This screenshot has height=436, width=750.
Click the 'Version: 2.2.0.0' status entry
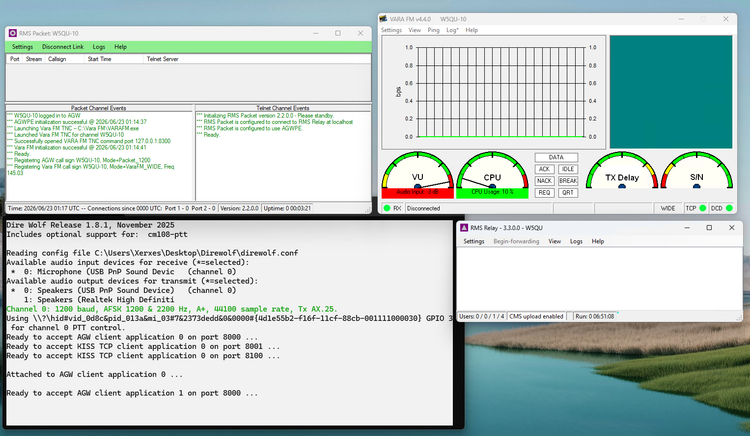click(x=239, y=208)
